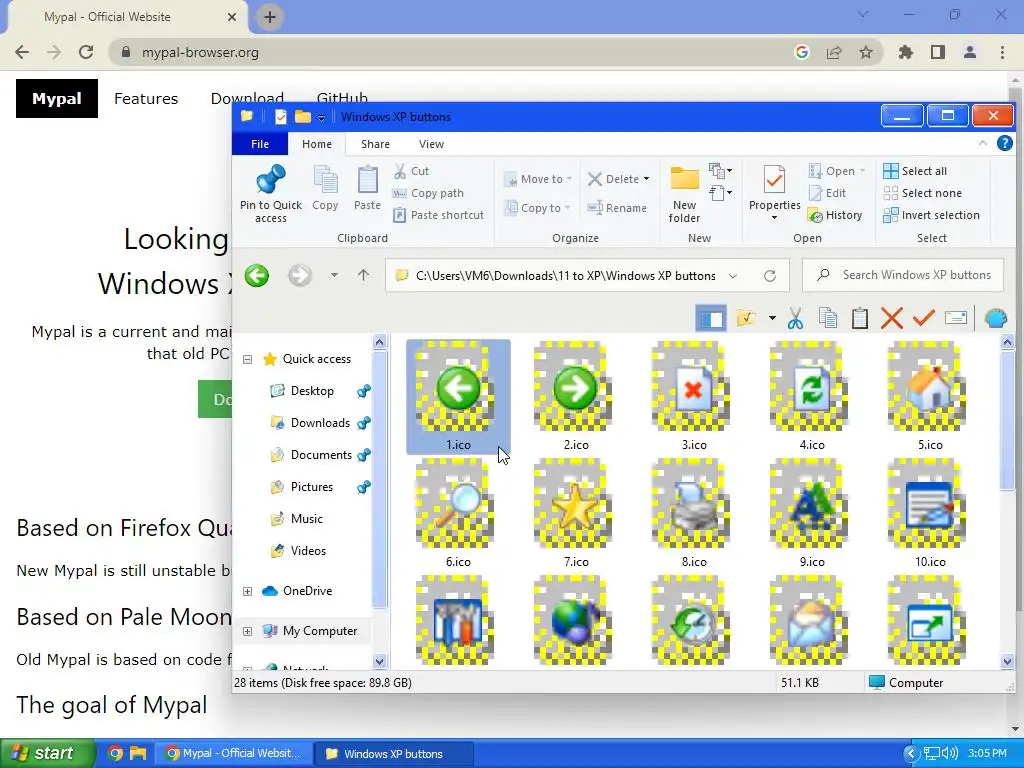This screenshot has height=768, width=1024.
Task: Click red X delete toolbar icon
Action: pos(891,318)
